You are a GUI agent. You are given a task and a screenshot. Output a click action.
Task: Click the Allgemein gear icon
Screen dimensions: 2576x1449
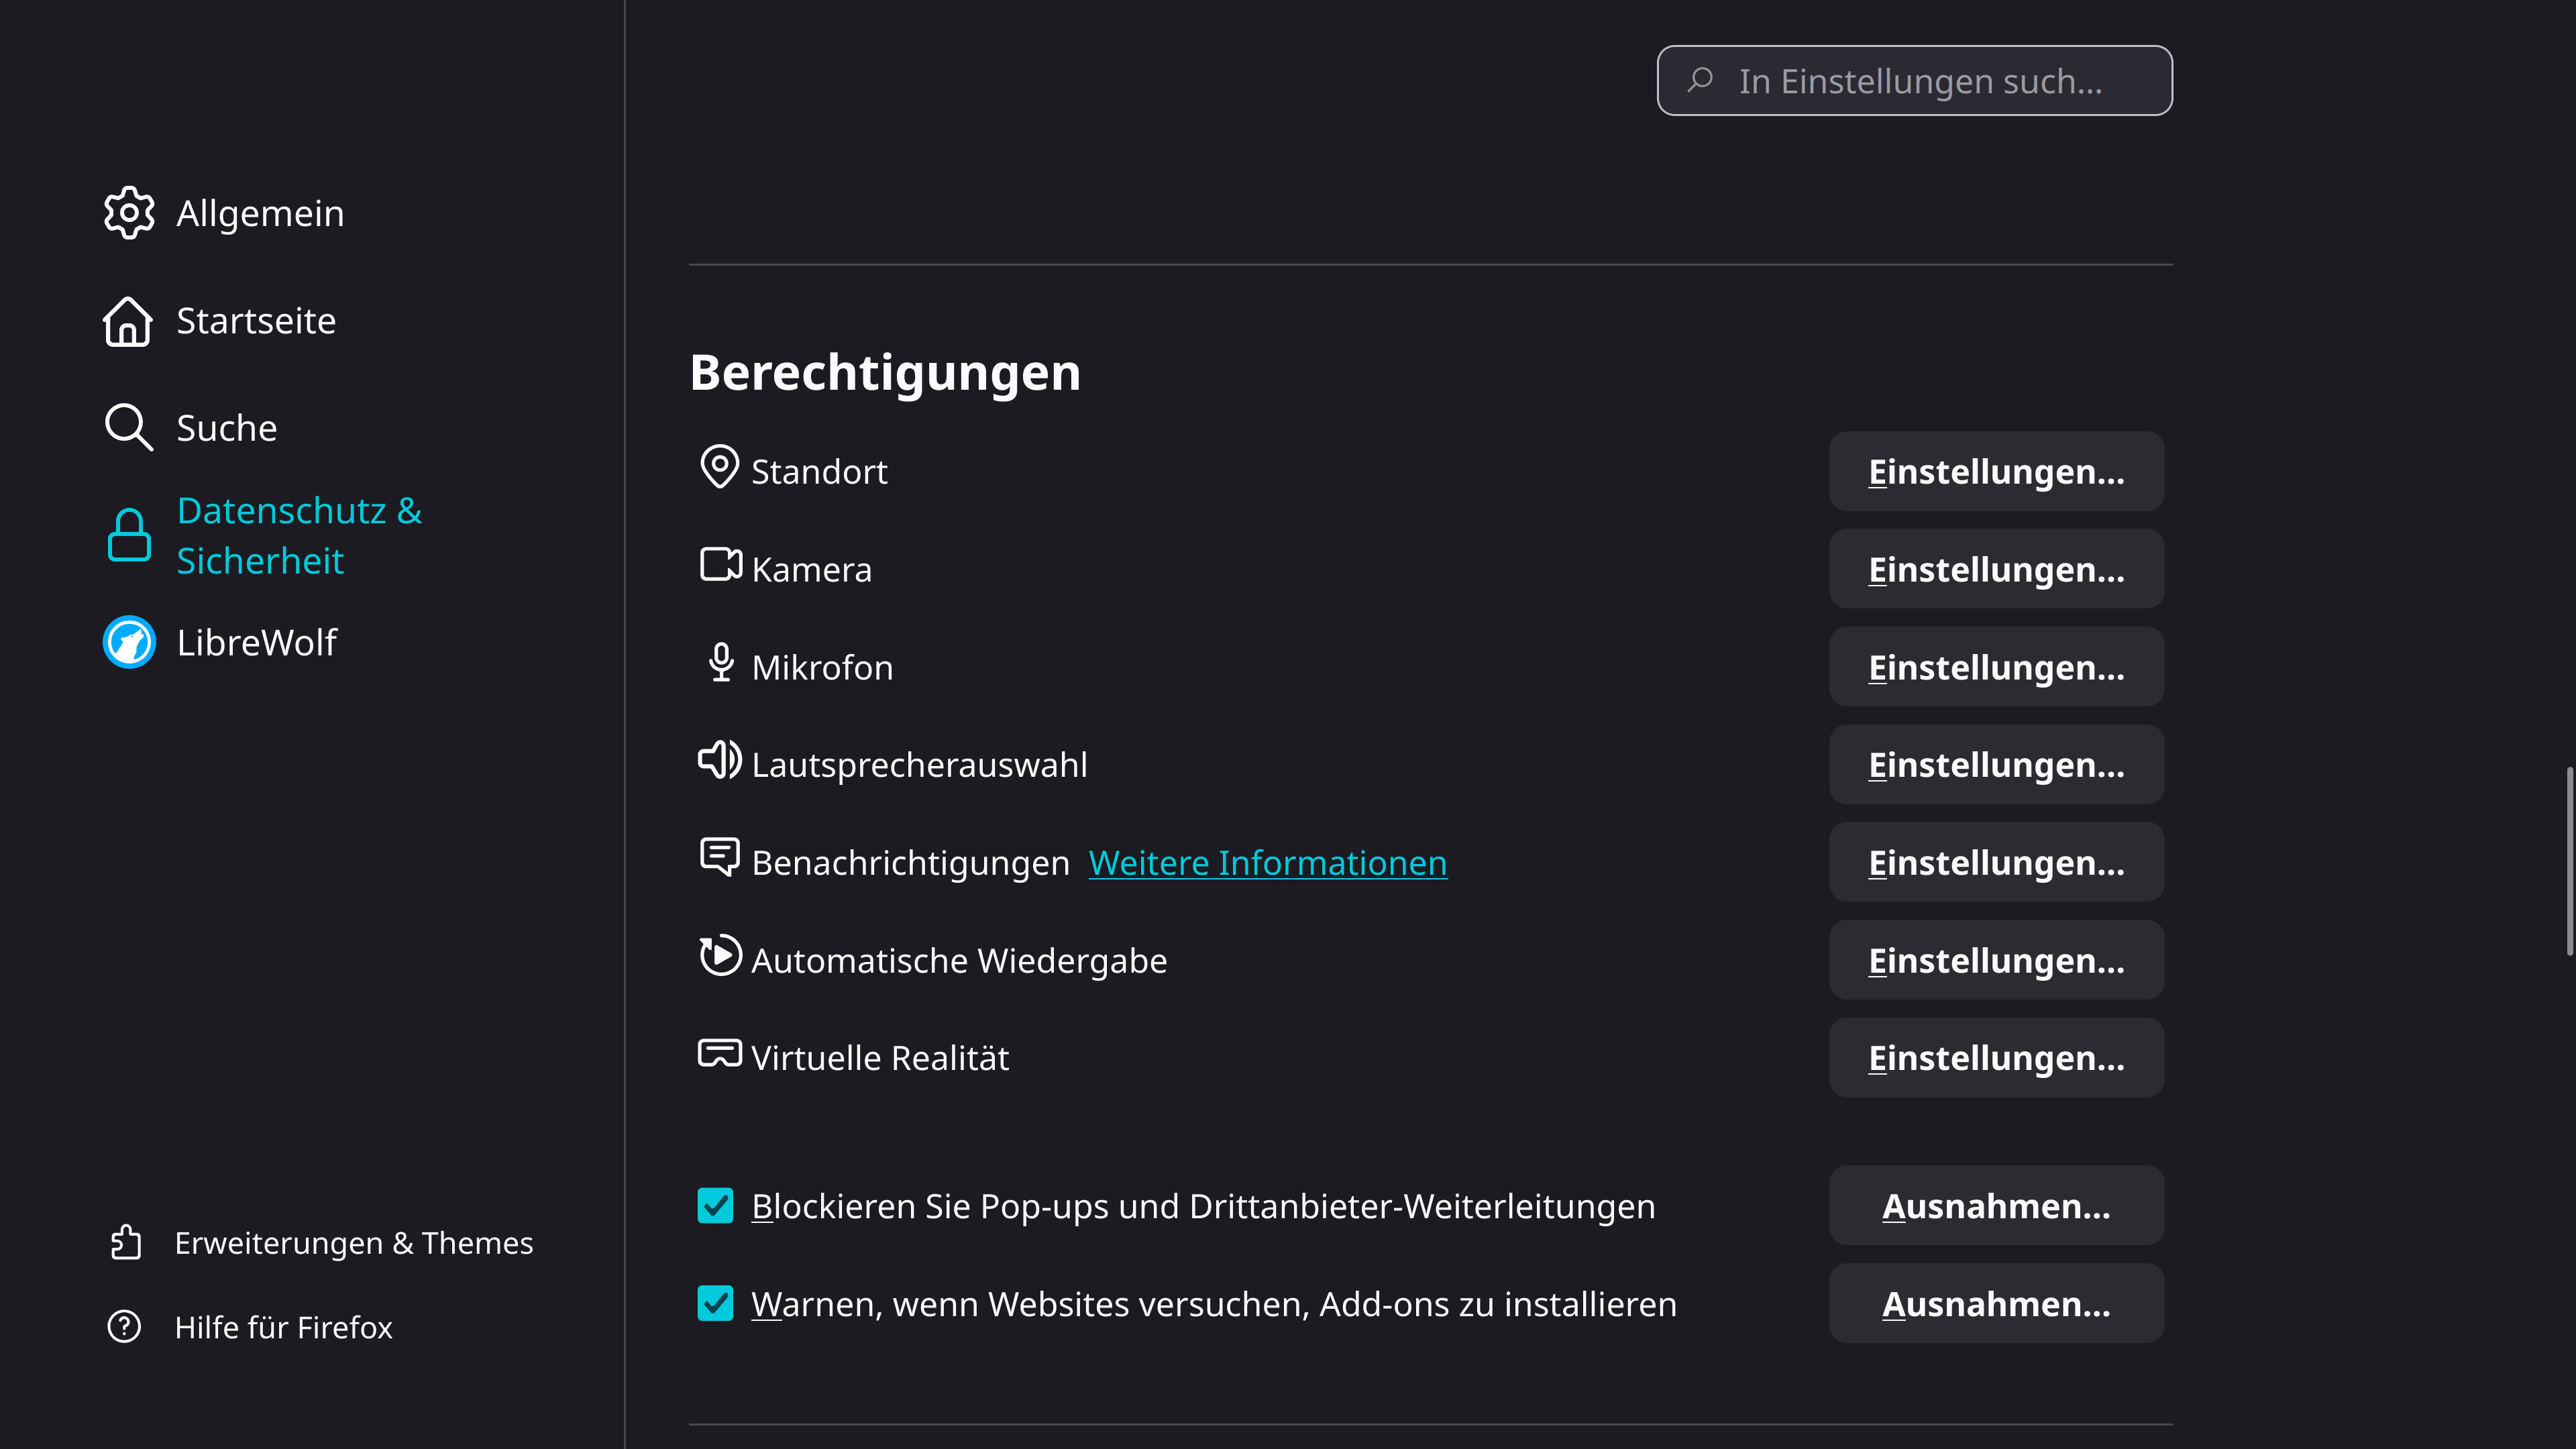128,213
